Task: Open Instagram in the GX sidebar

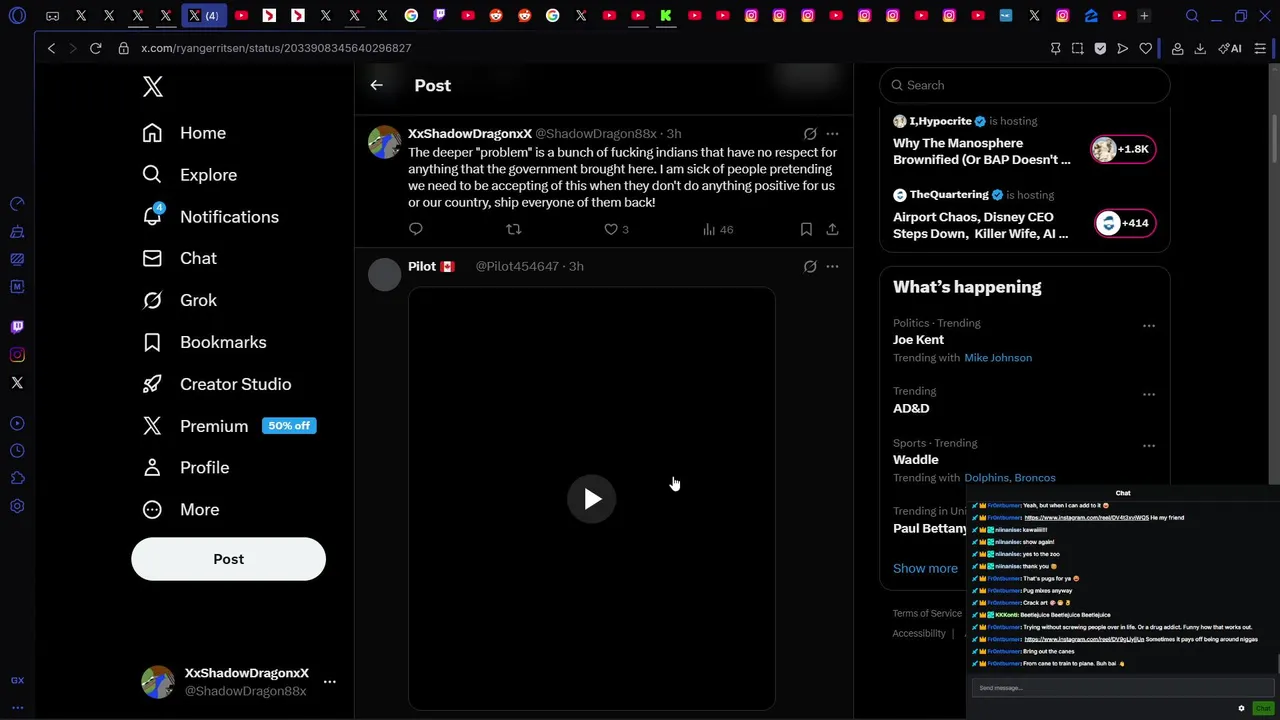Action: pos(17,355)
